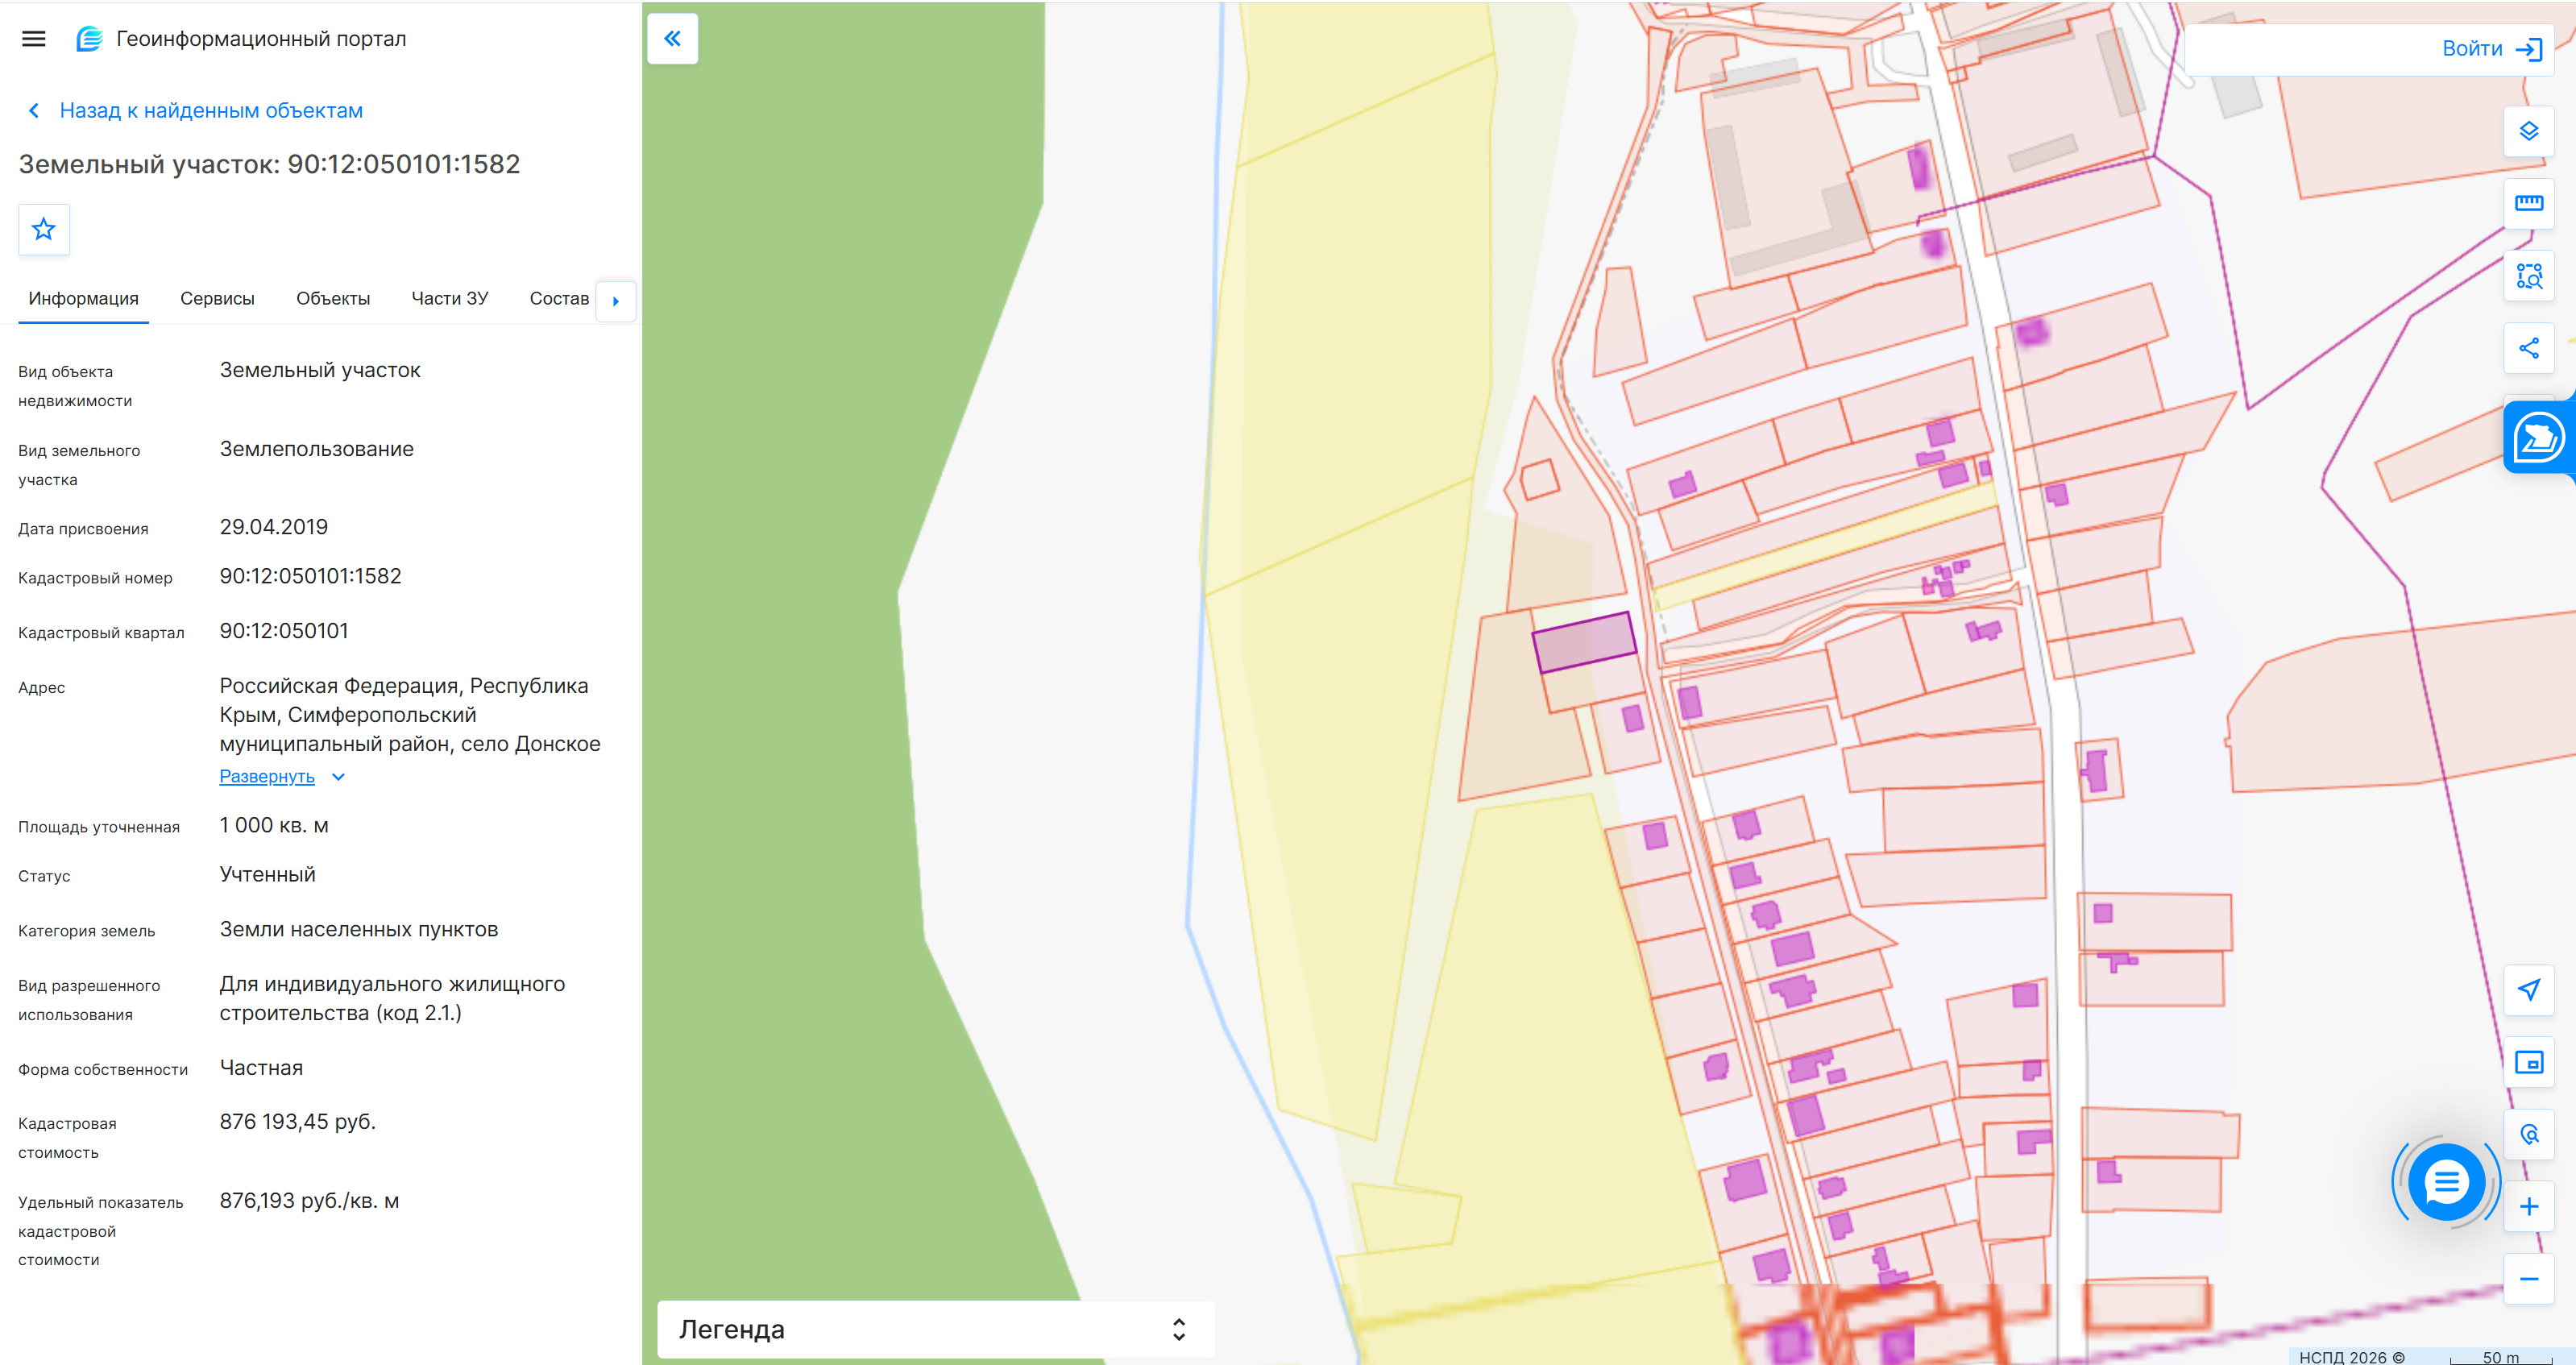Open the Сервисы tab
The image size is (2576, 1365).
tap(217, 299)
